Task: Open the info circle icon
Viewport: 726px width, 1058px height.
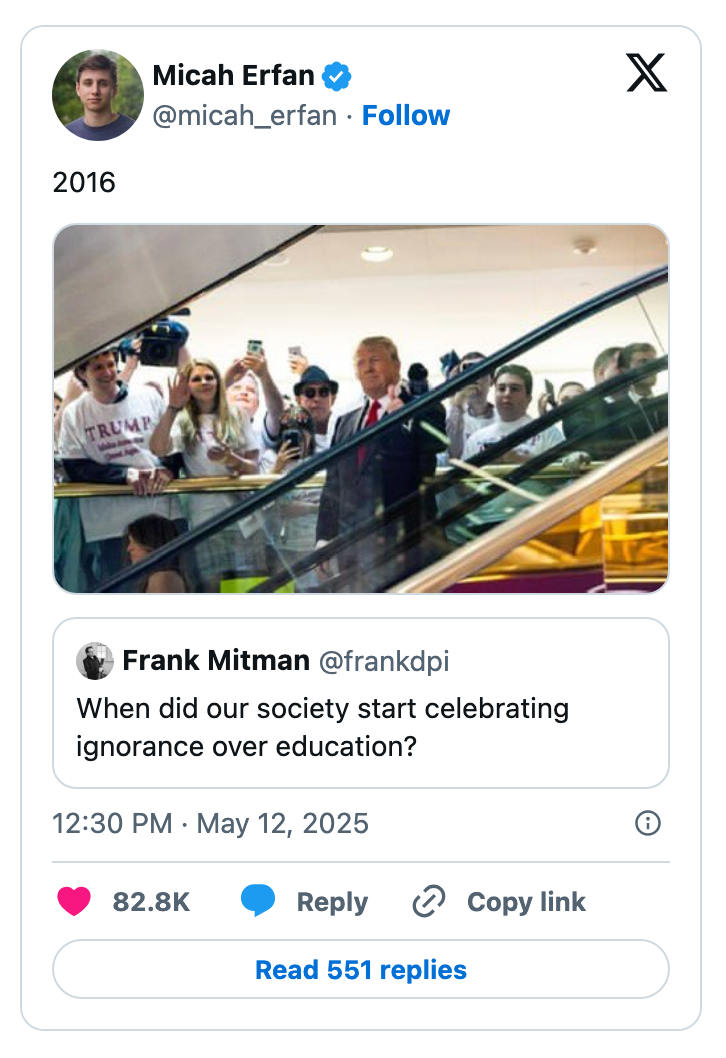Action: click(x=647, y=823)
